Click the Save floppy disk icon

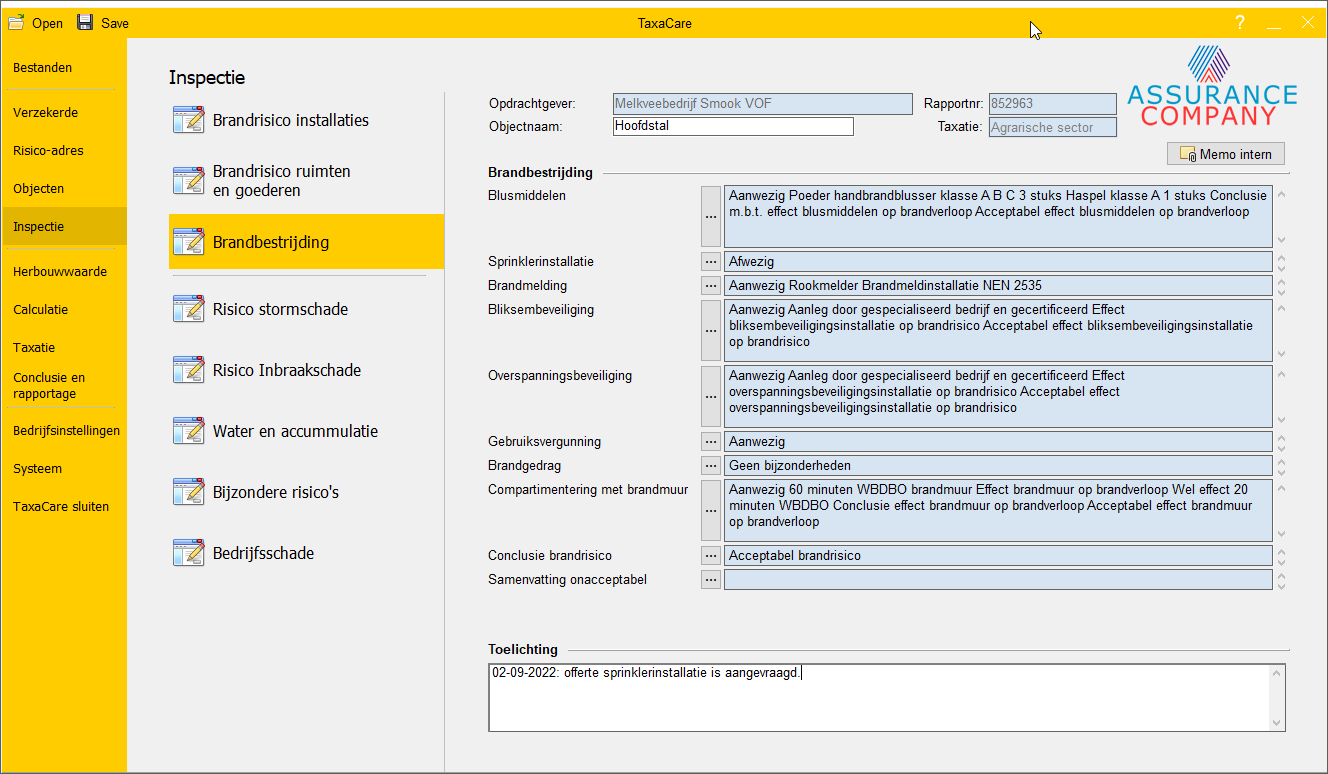[x=85, y=22]
